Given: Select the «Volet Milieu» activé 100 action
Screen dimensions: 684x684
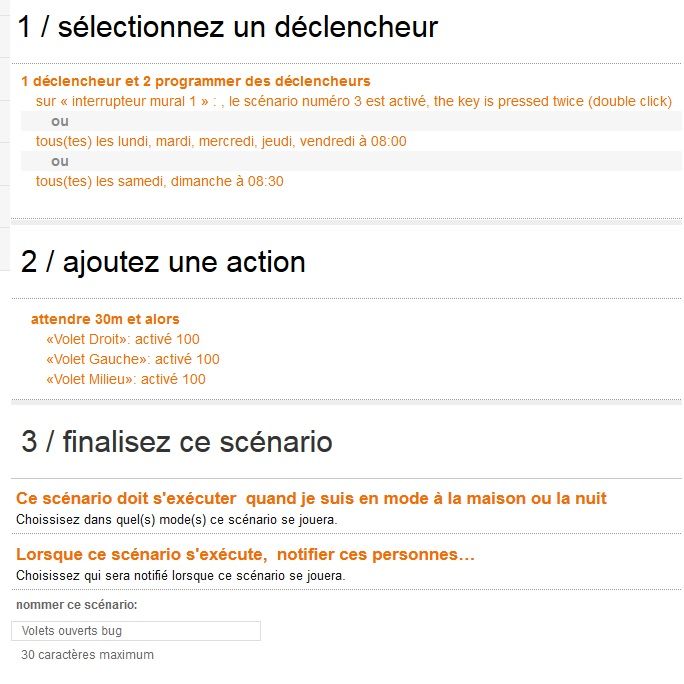Looking at the screenshot, I should click(x=126, y=379).
